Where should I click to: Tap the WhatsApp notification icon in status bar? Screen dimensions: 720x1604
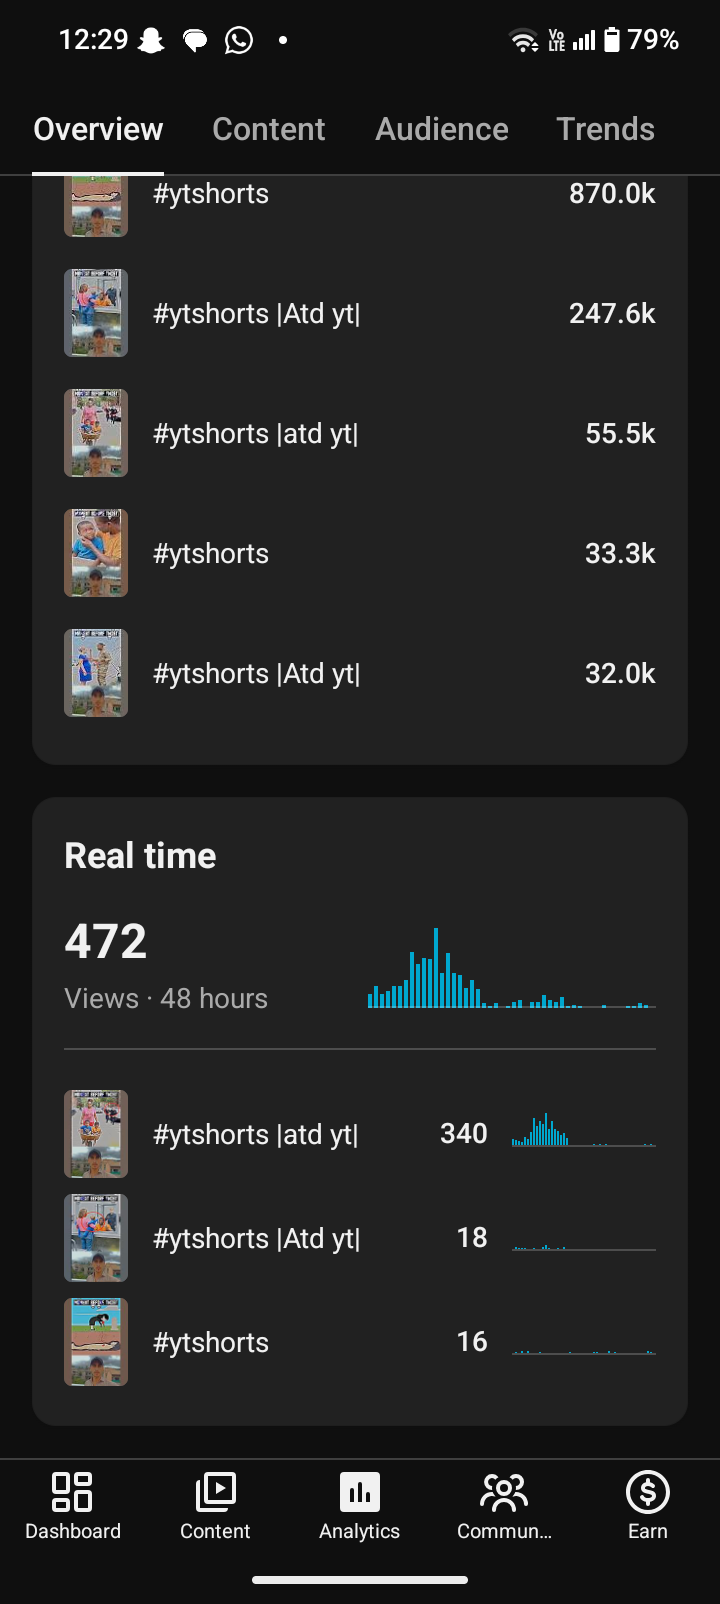(x=239, y=40)
